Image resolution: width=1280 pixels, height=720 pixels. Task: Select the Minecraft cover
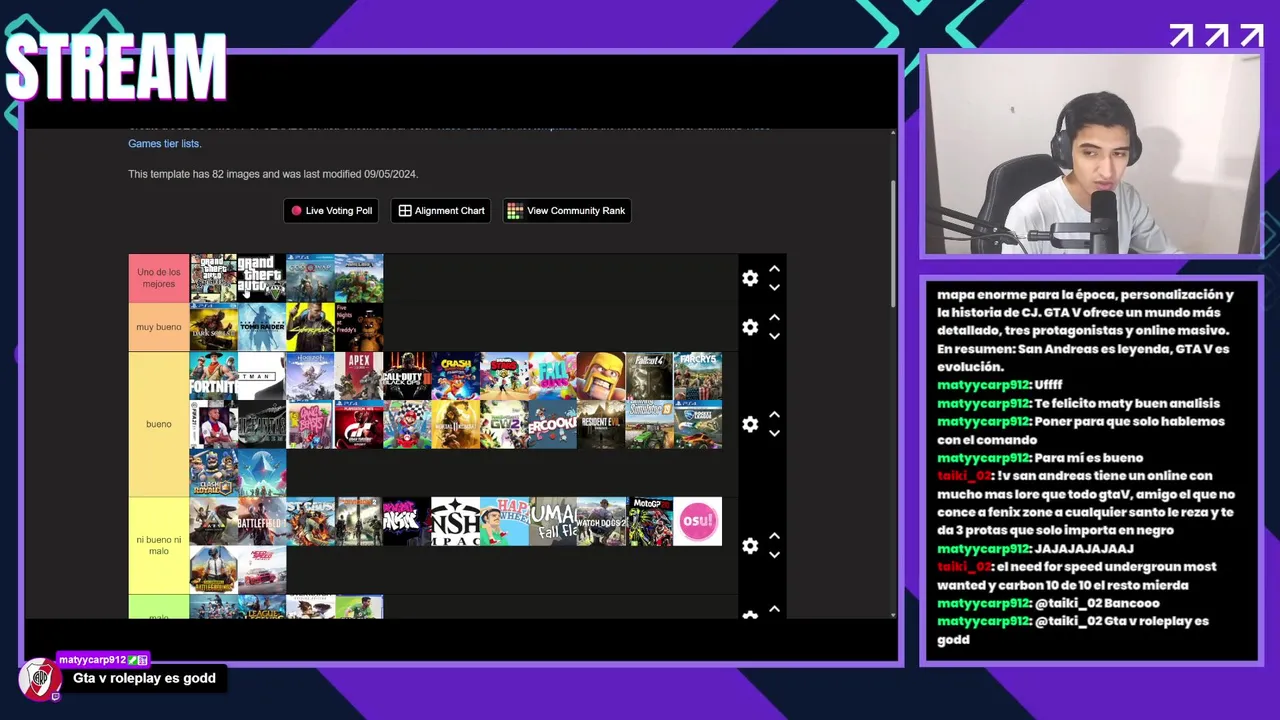click(x=359, y=278)
